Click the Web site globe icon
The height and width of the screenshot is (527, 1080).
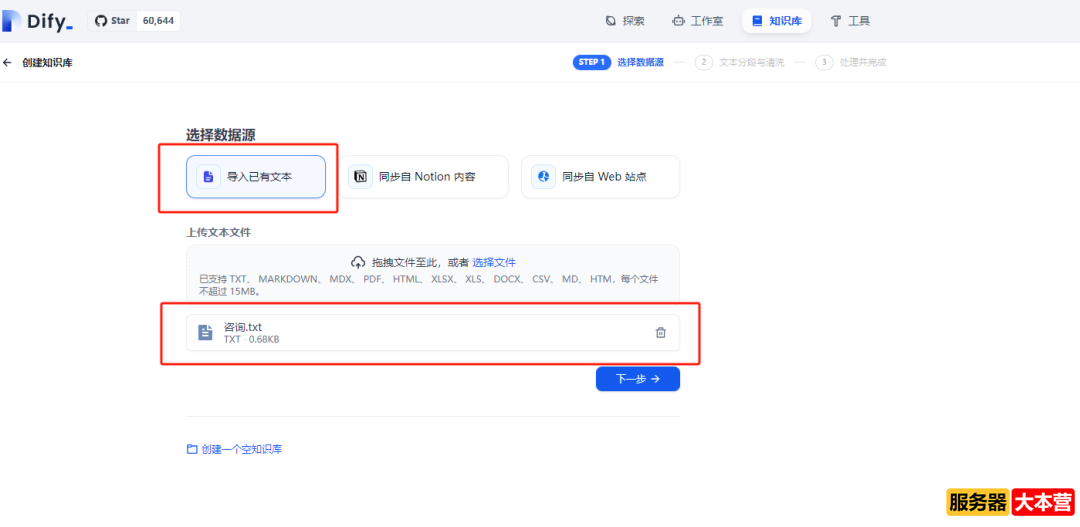pos(544,177)
